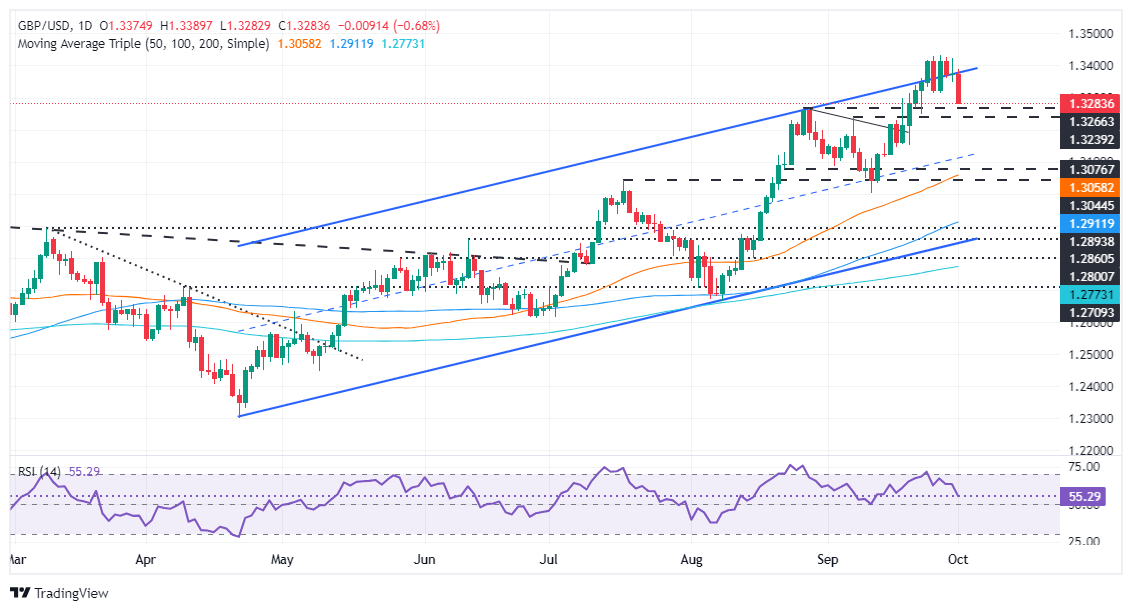This screenshot has width=1132, height=611.
Task: Click the Apr marker on the time axis
Action: click(146, 560)
